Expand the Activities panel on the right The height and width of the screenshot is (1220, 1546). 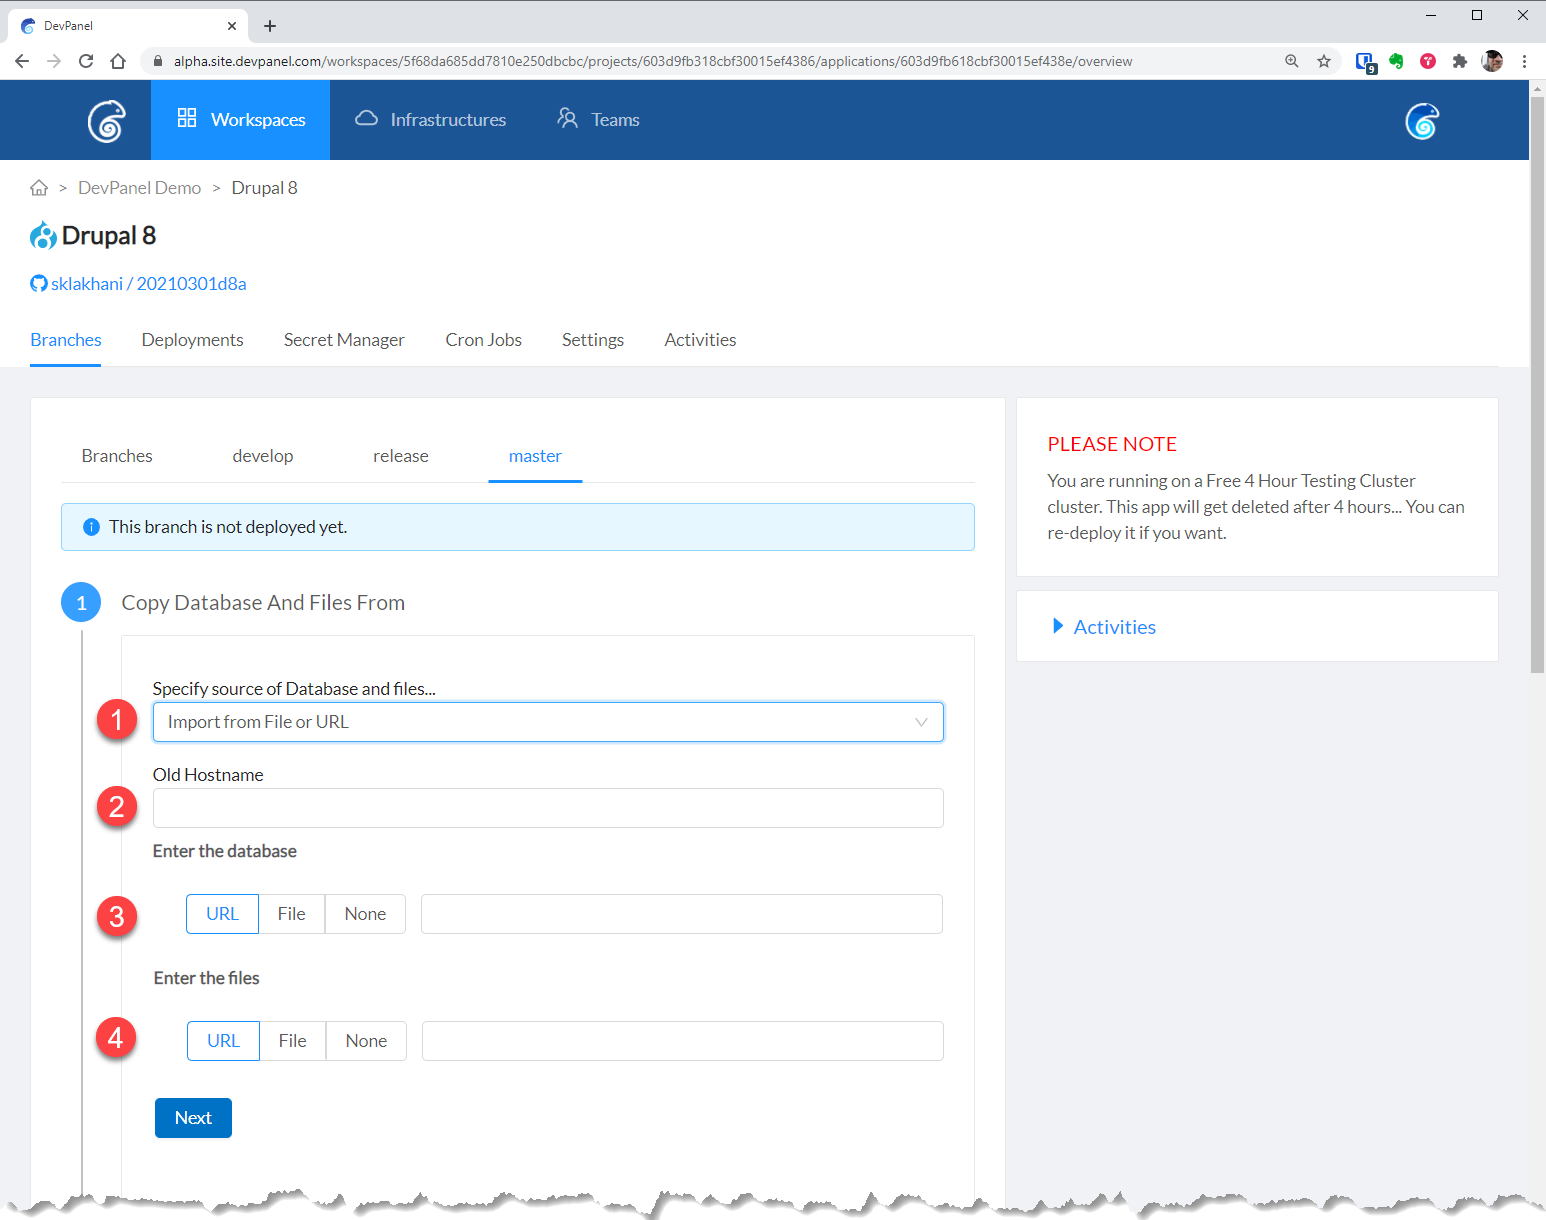1114,627
